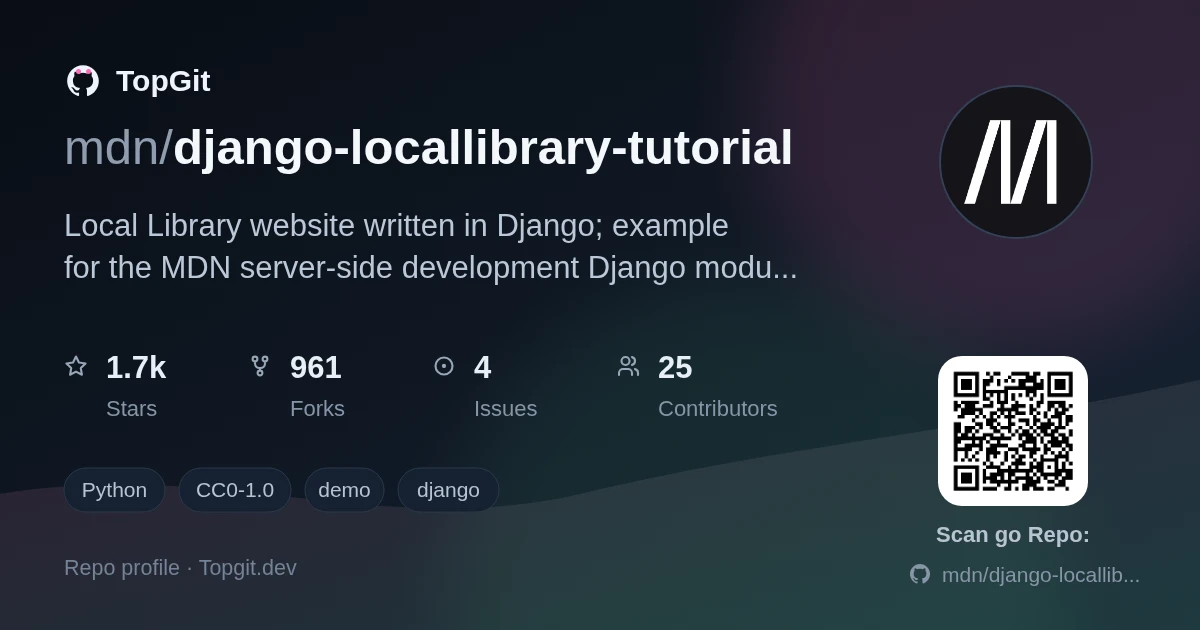Click the QR code image

click(x=1013, y=431)
